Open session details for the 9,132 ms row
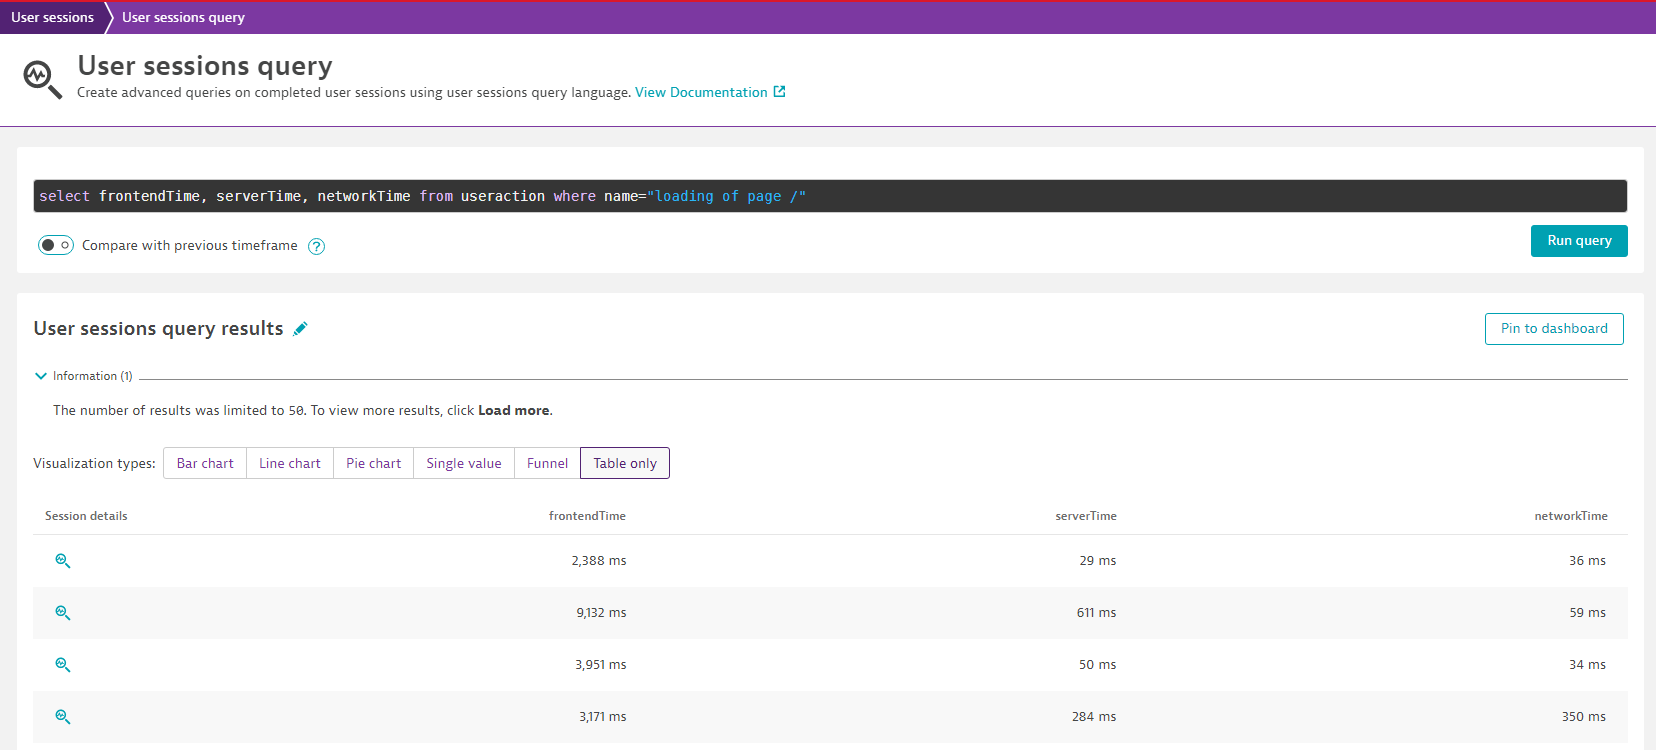The width and height of the screenshot is (1656, 750). (x=63, y=613)
